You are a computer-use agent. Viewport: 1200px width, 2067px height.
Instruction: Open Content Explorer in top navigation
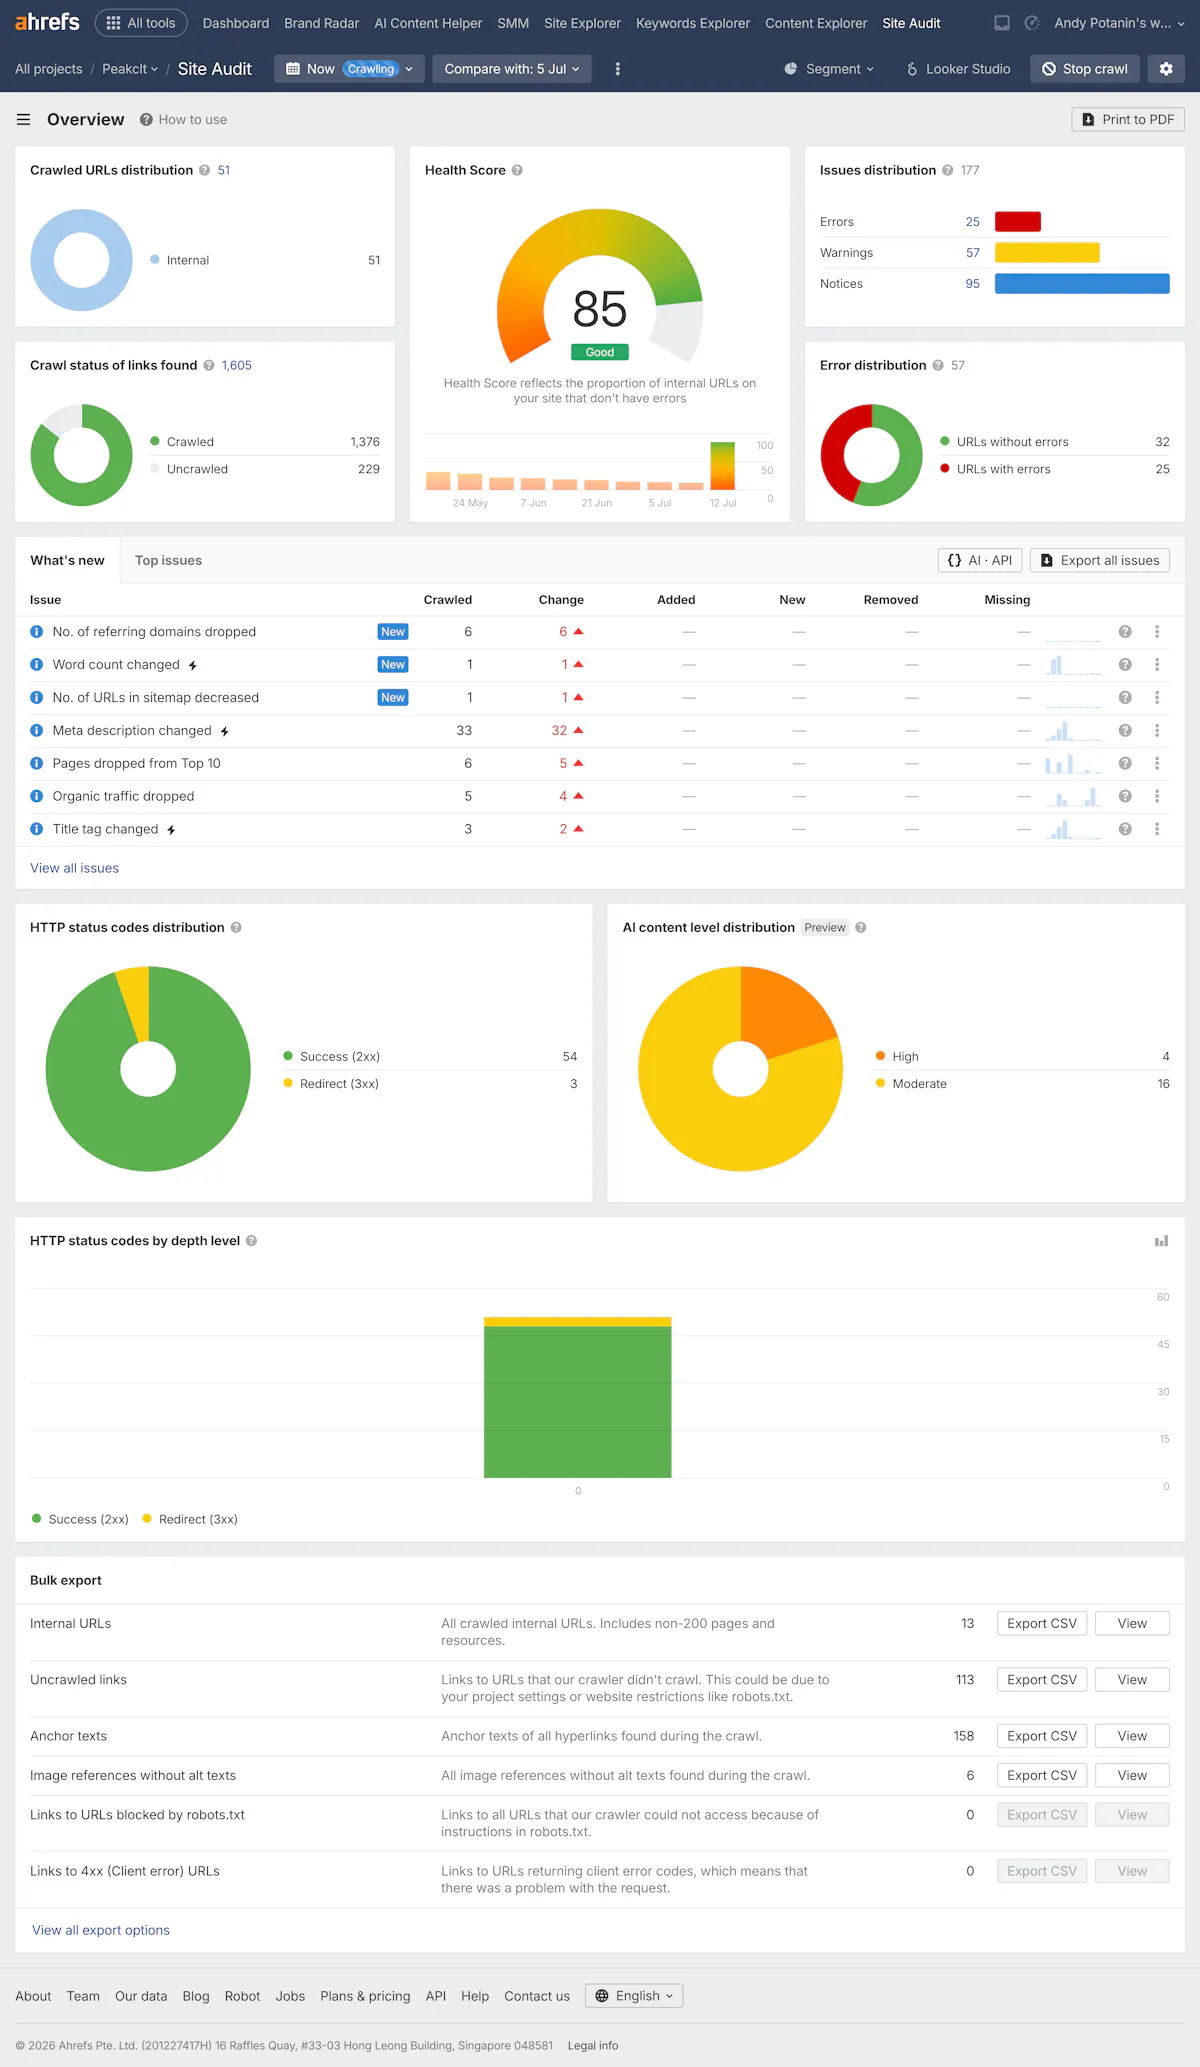pyautogui.click(x=816, y=23)
